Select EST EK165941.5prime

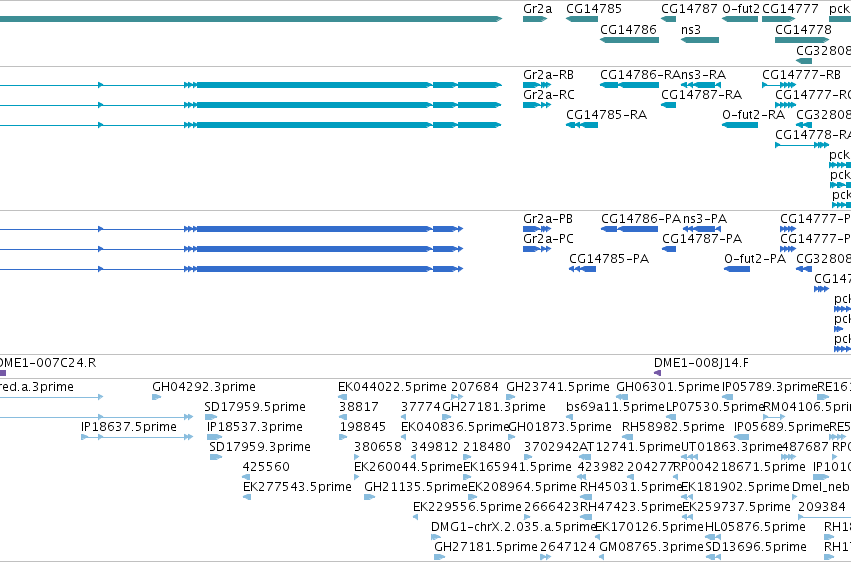[x=517, y=468]
